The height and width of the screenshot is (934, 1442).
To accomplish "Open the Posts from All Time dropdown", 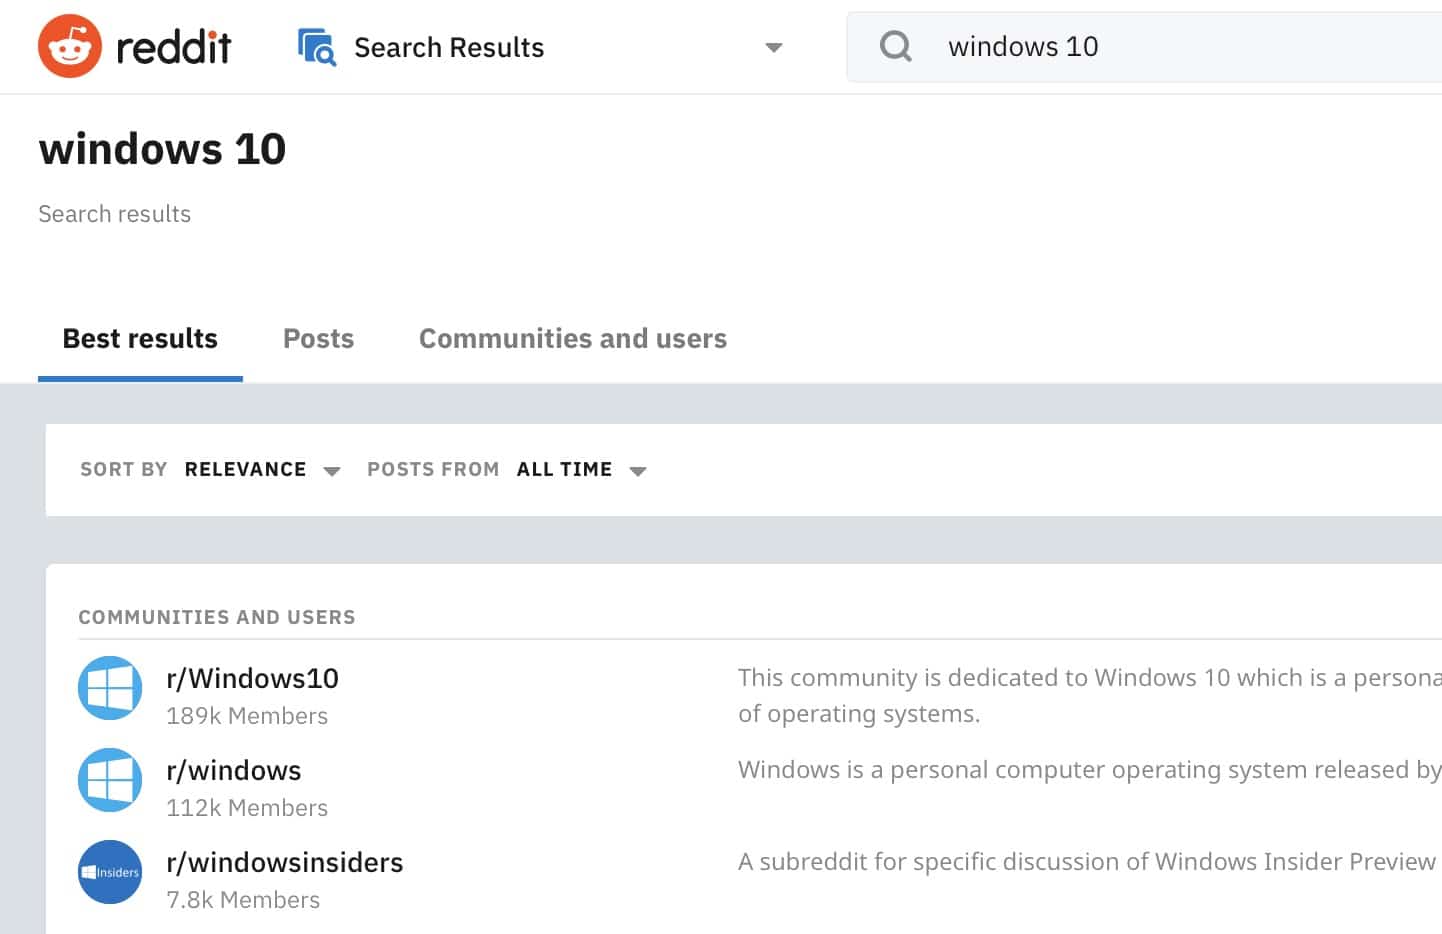I will pyautogui.click(x=581, y=470).
